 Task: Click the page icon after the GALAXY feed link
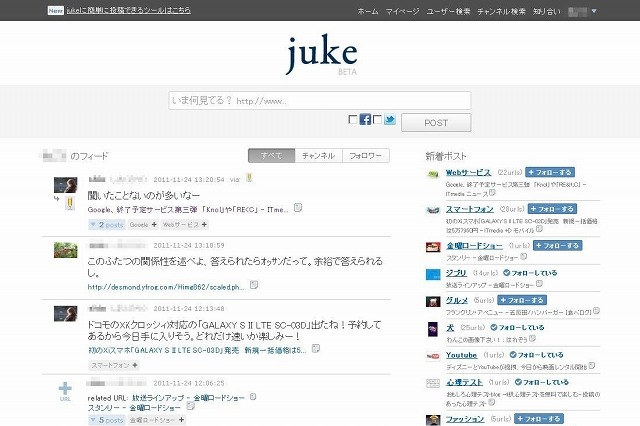coord(316,348)
